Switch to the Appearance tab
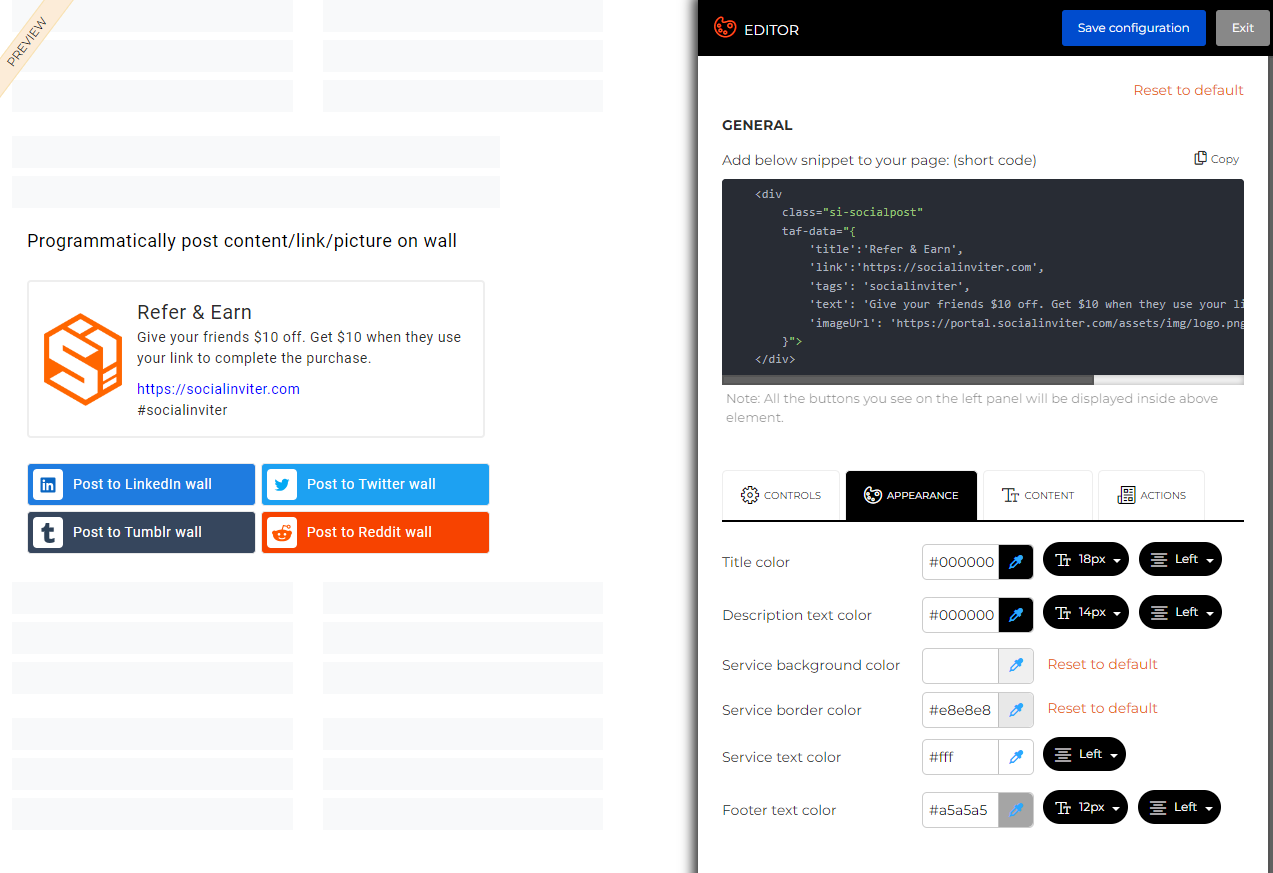 (911, 495)
